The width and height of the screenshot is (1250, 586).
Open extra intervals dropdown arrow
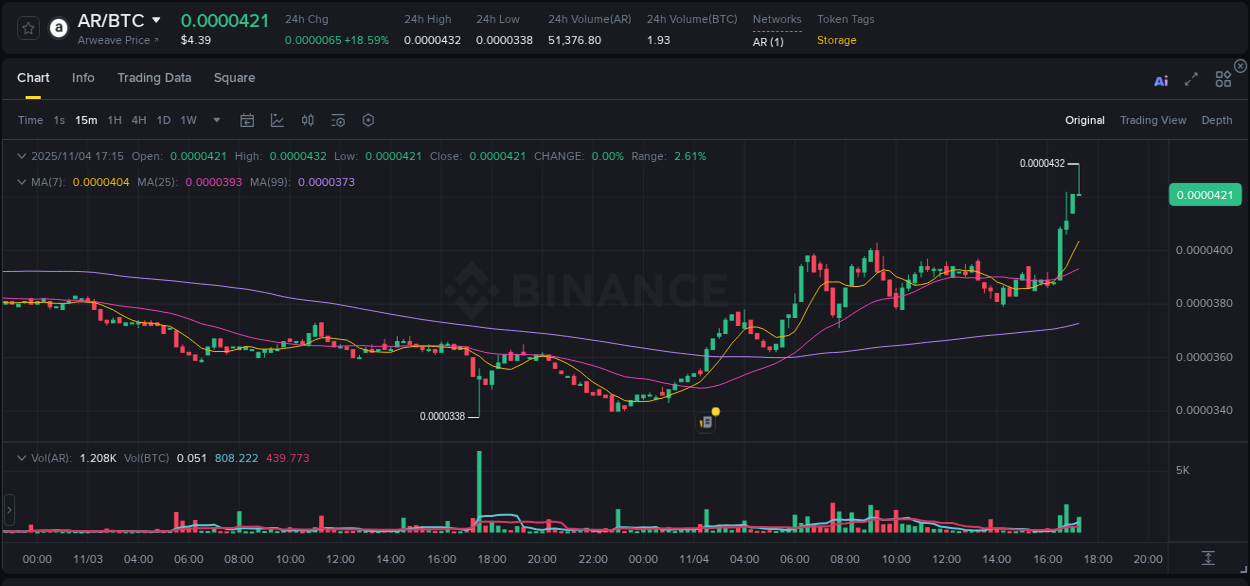click(x=215, y=119)
